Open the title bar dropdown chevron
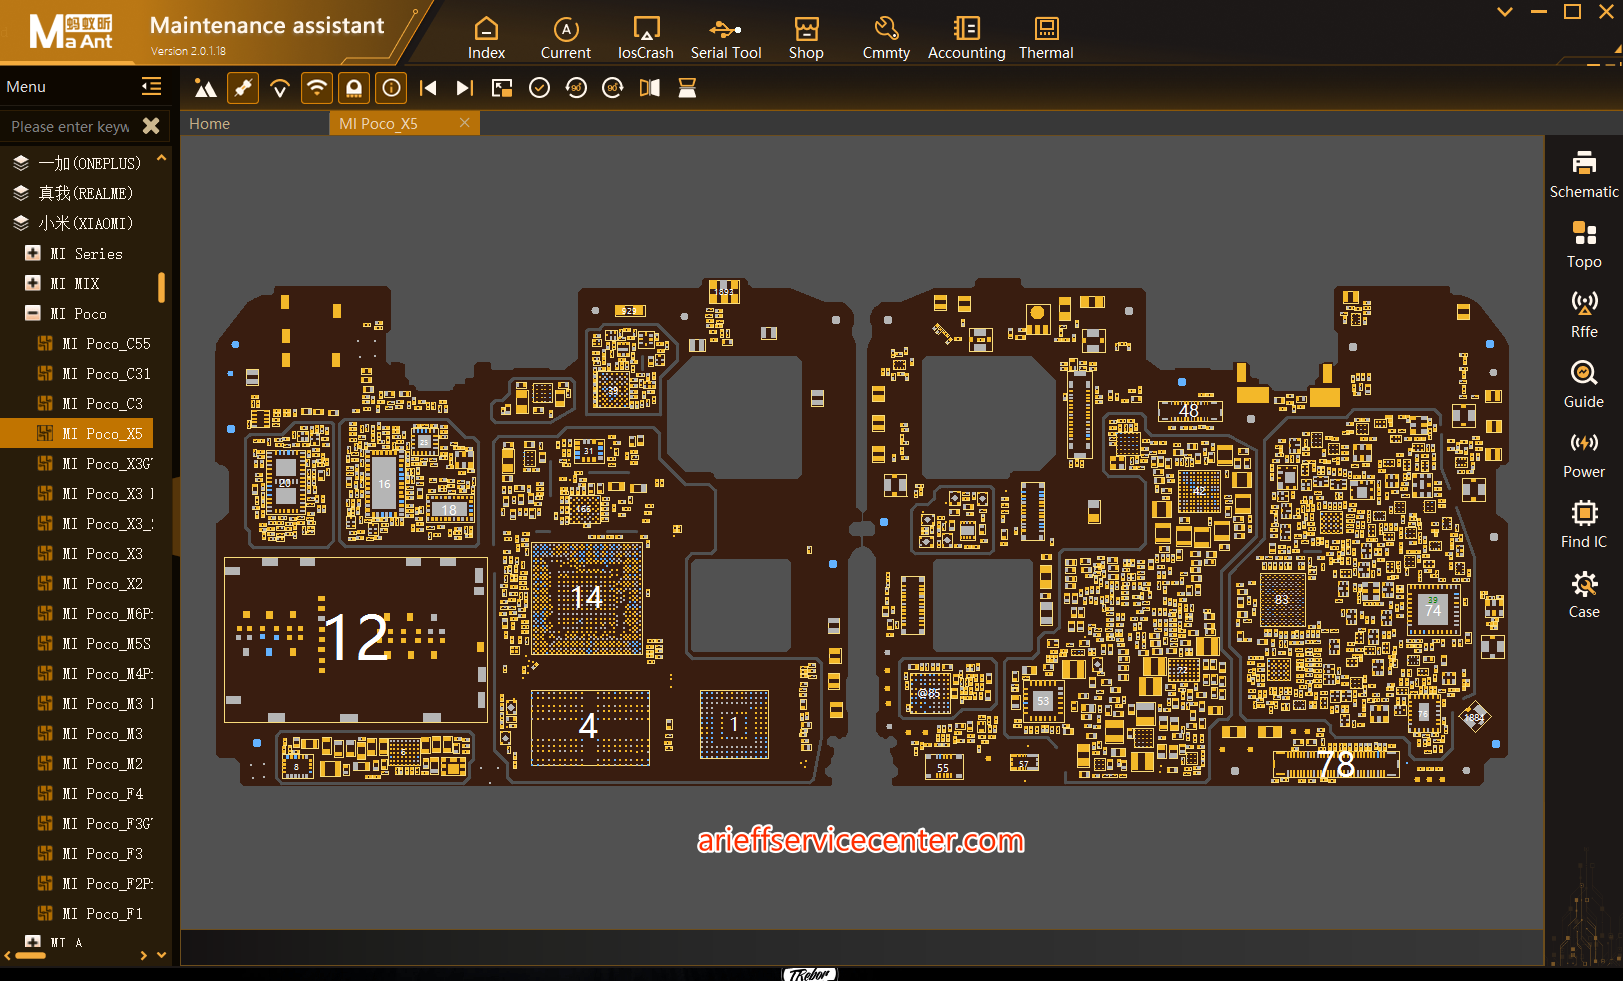The width and height of the screenshot is (1623, 981). (1505, 12)
